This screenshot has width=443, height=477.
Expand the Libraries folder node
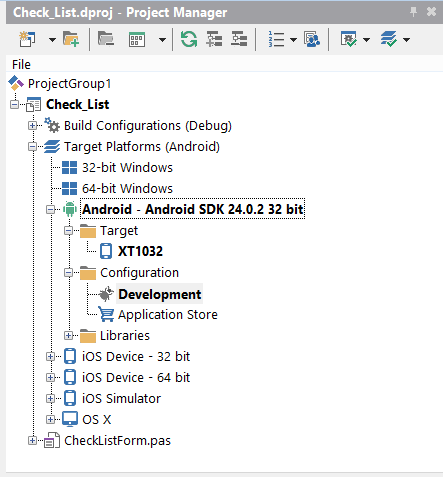click(x=68, y=335)
